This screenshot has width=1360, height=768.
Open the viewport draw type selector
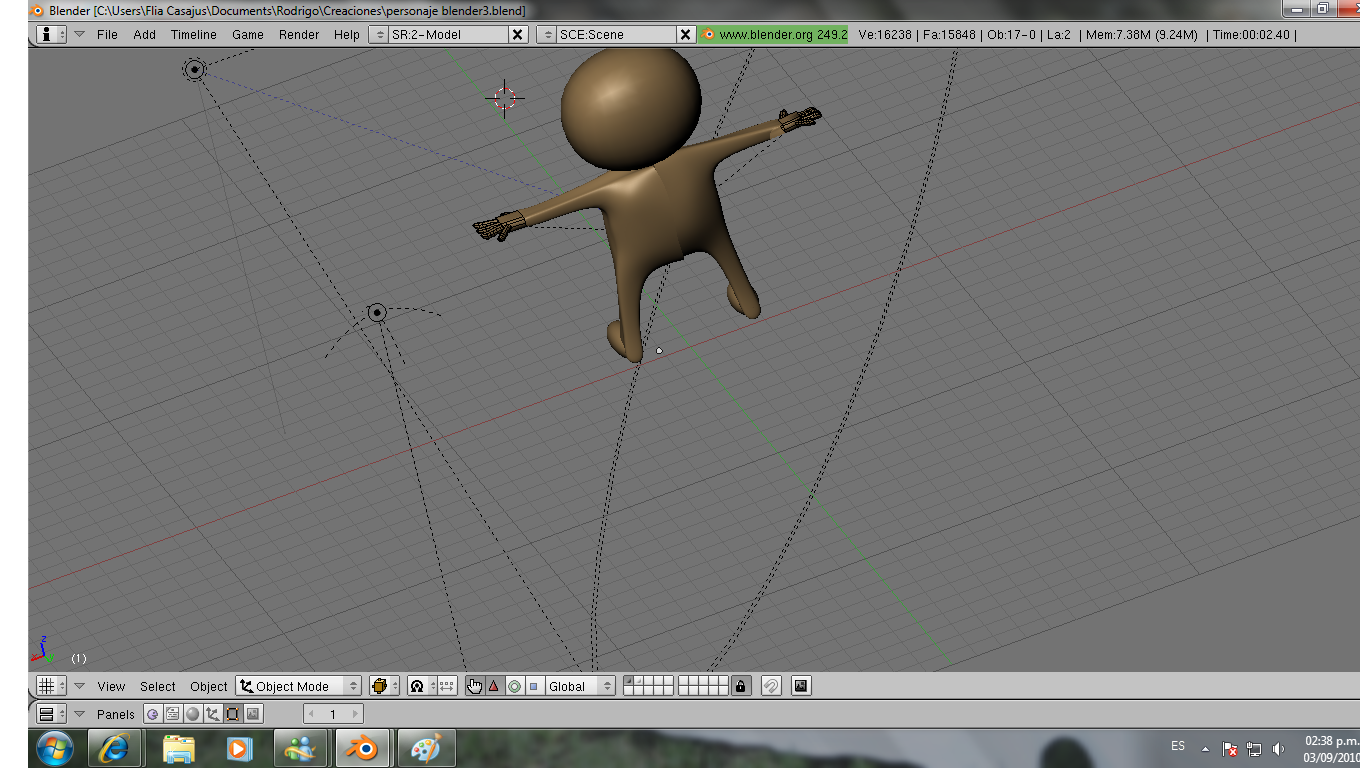384,686
